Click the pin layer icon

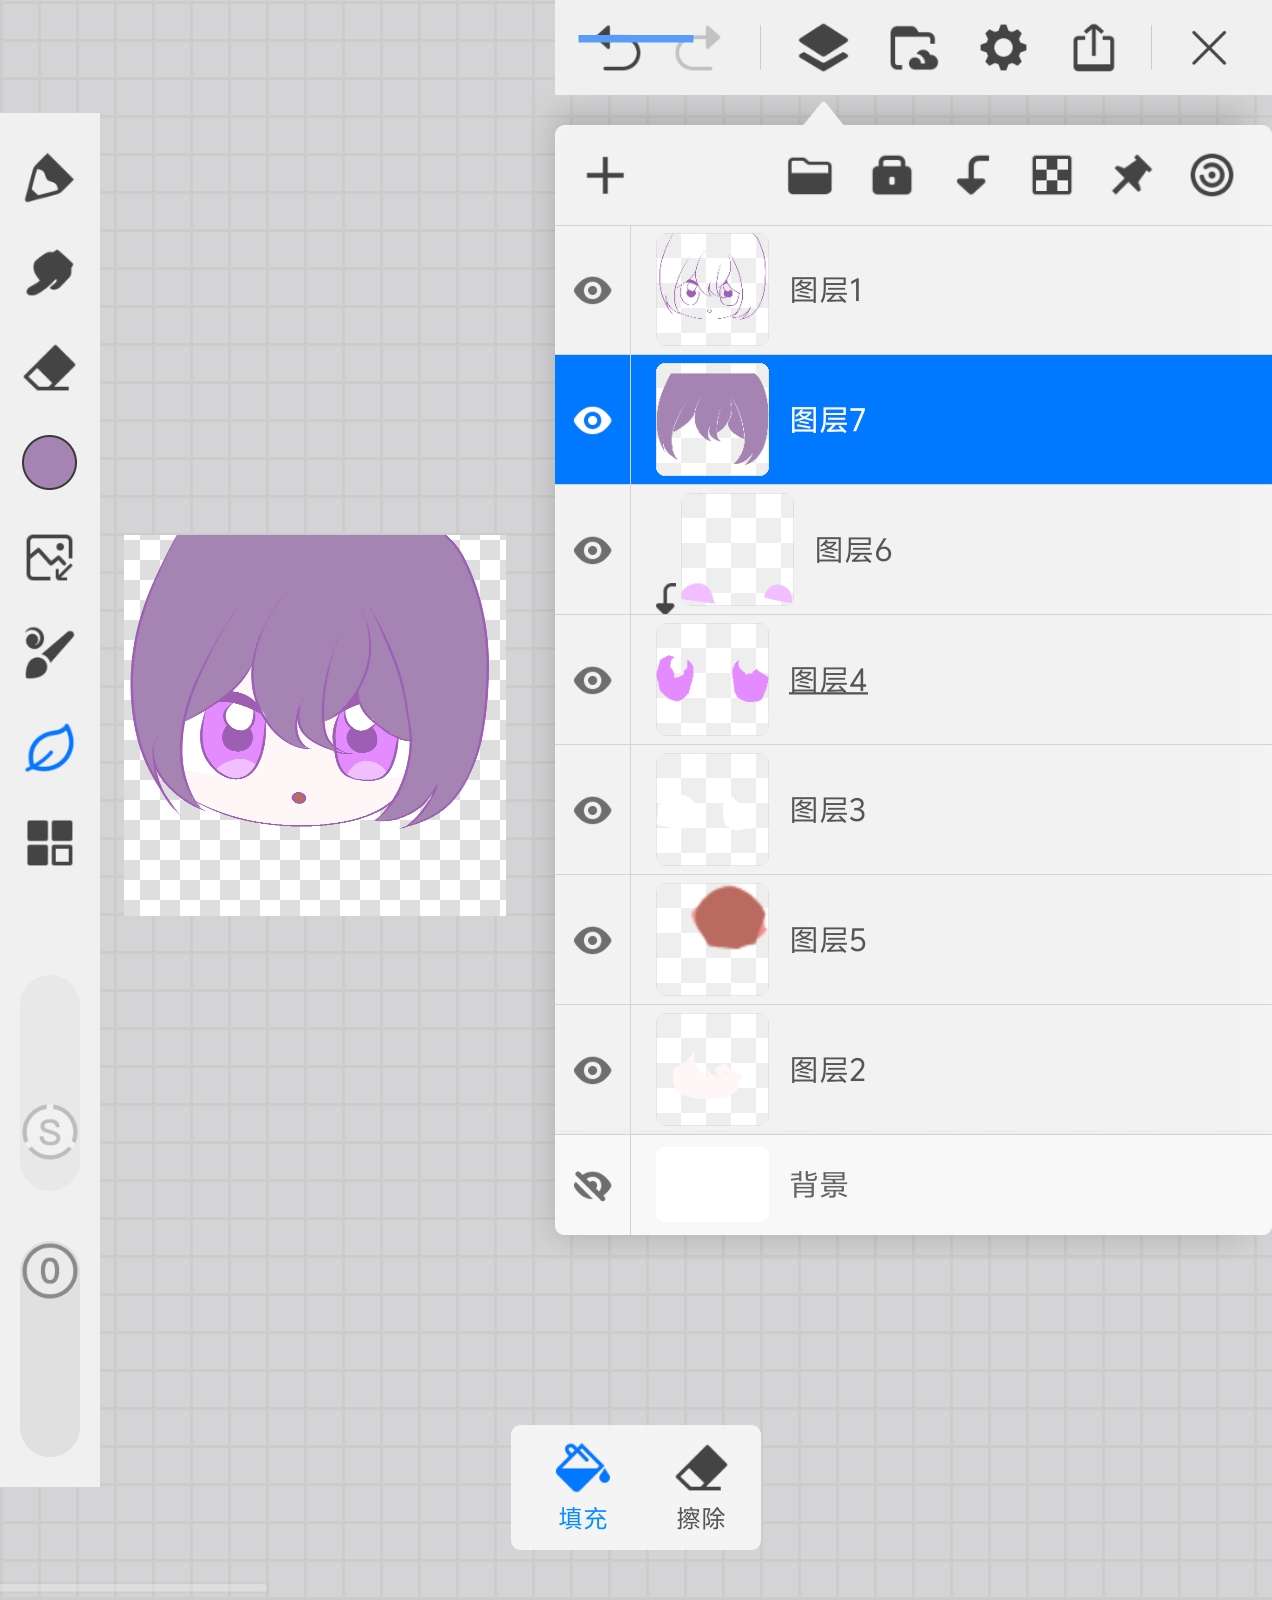[x=1131, y=176]
